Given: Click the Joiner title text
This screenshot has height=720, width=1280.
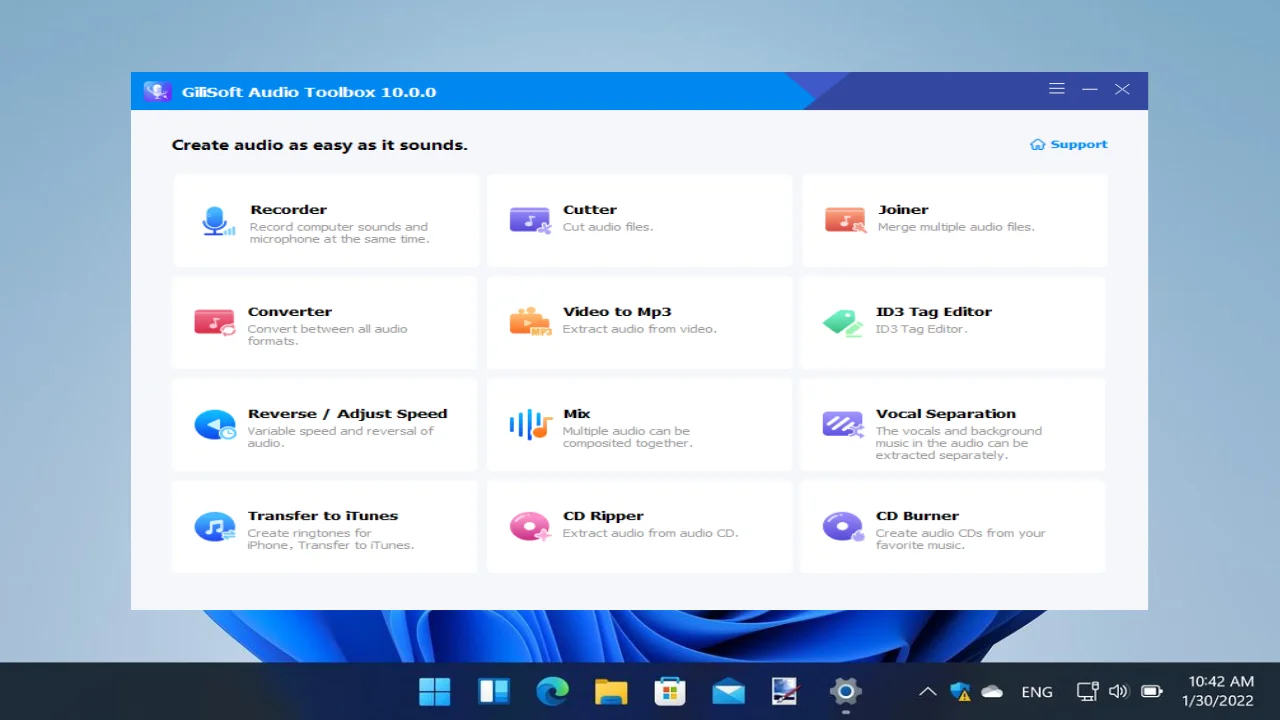Looking at the screenshot, I should (x=903, y=210).
